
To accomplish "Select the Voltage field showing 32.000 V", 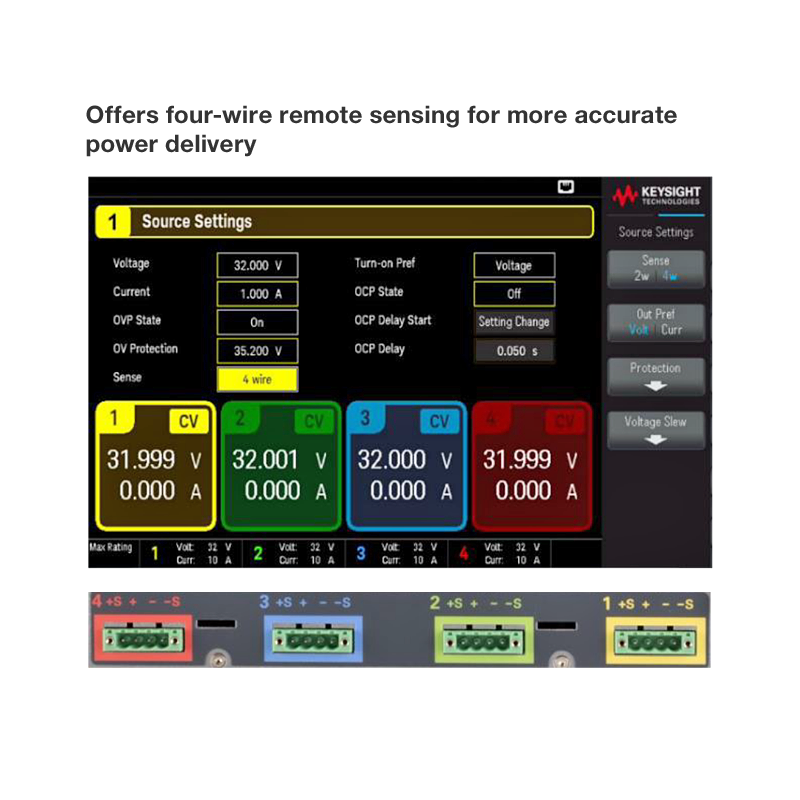I will tap(257, 265).
